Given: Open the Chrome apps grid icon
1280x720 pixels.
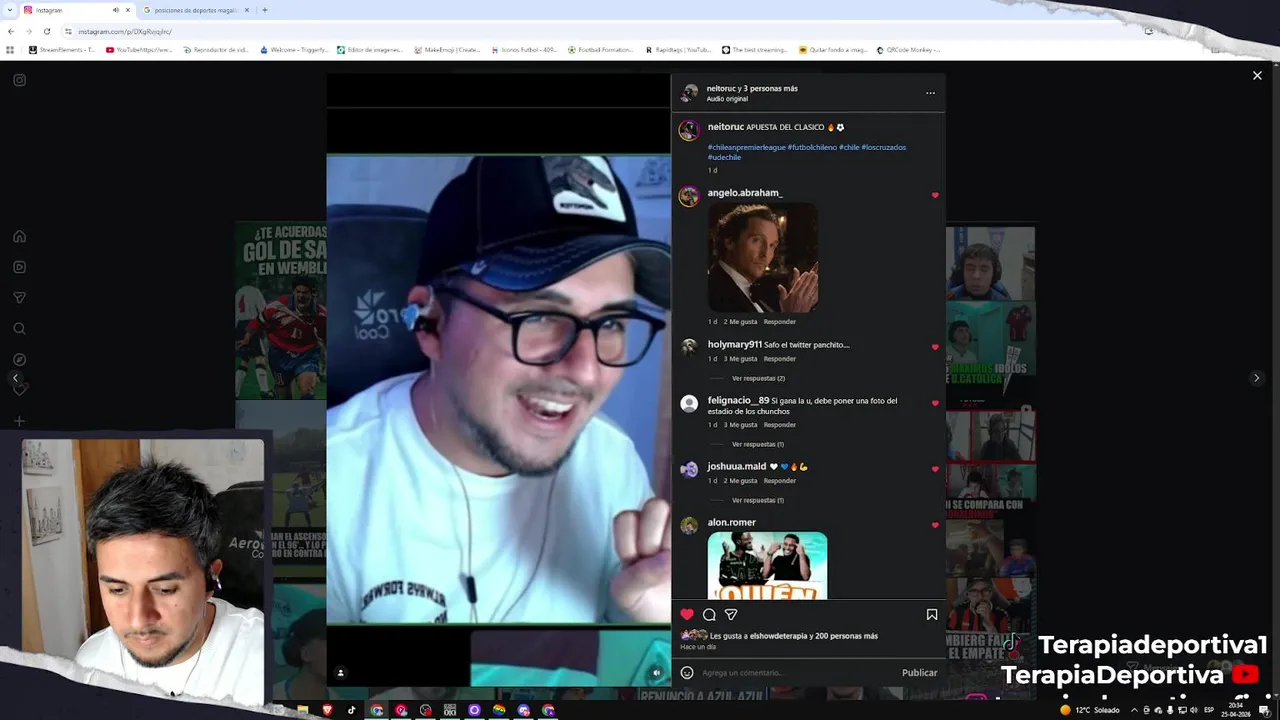Looking at the screenshot, I should click(x=10, y=49).
